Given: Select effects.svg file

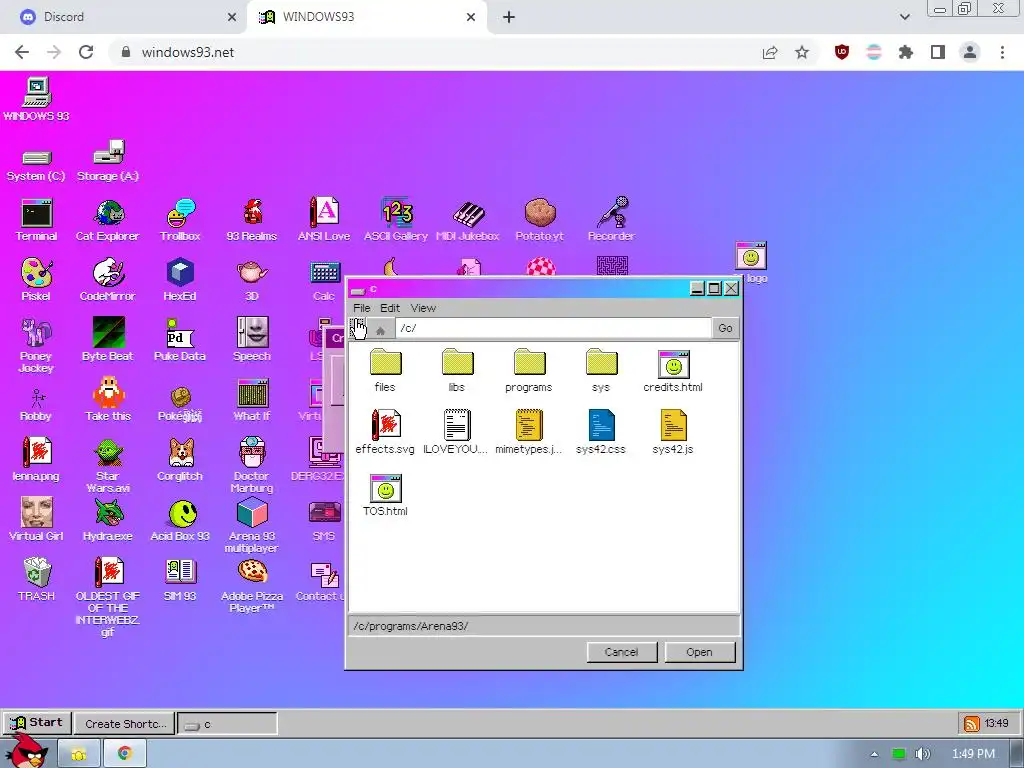Looking at the screenshot, I should [x=385, y=432].
